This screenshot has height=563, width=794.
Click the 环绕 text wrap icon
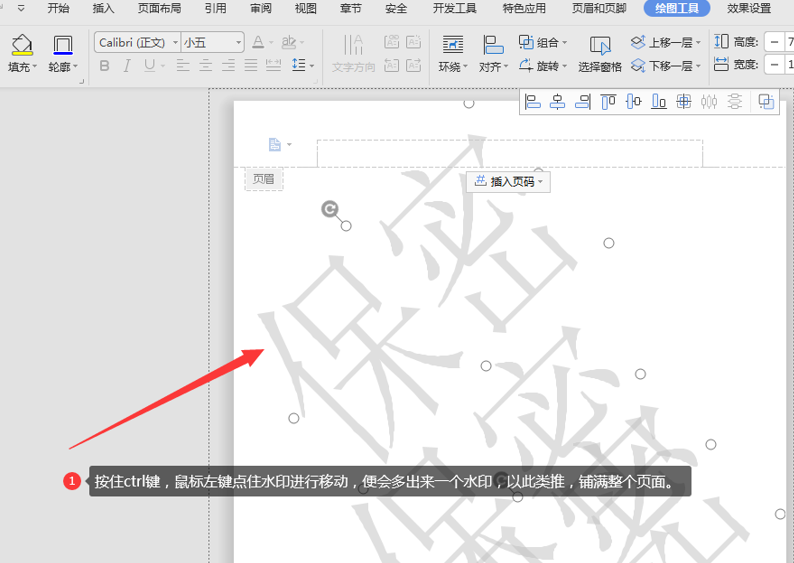[x=453, y=45]
